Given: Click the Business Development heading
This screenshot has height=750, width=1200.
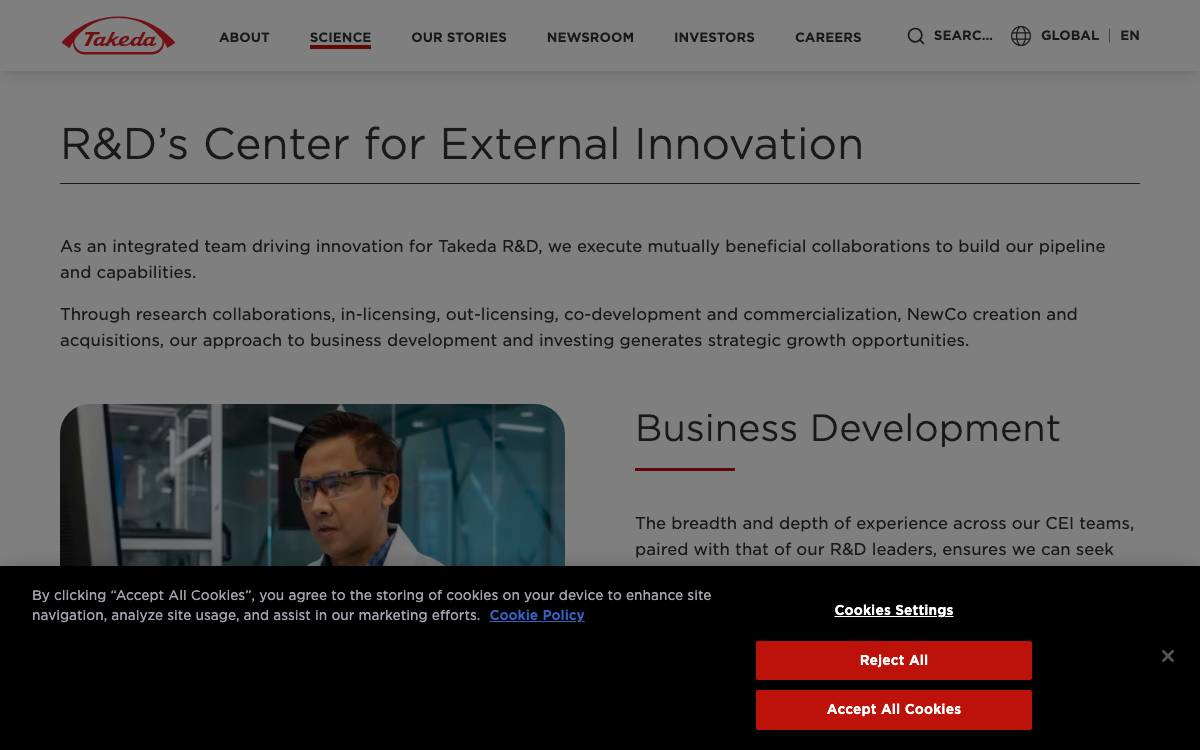Looking at the screenshot, I should 847,428.
